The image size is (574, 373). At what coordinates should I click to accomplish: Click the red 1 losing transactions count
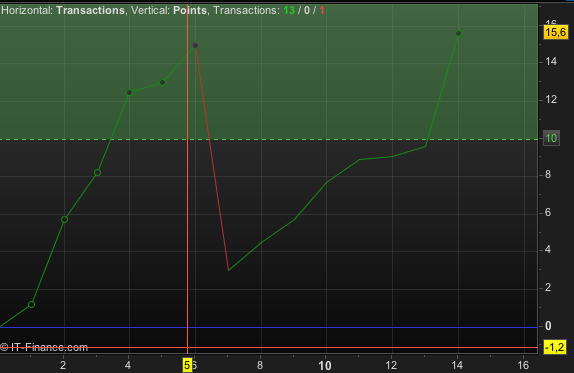click(x=322, y=10)
